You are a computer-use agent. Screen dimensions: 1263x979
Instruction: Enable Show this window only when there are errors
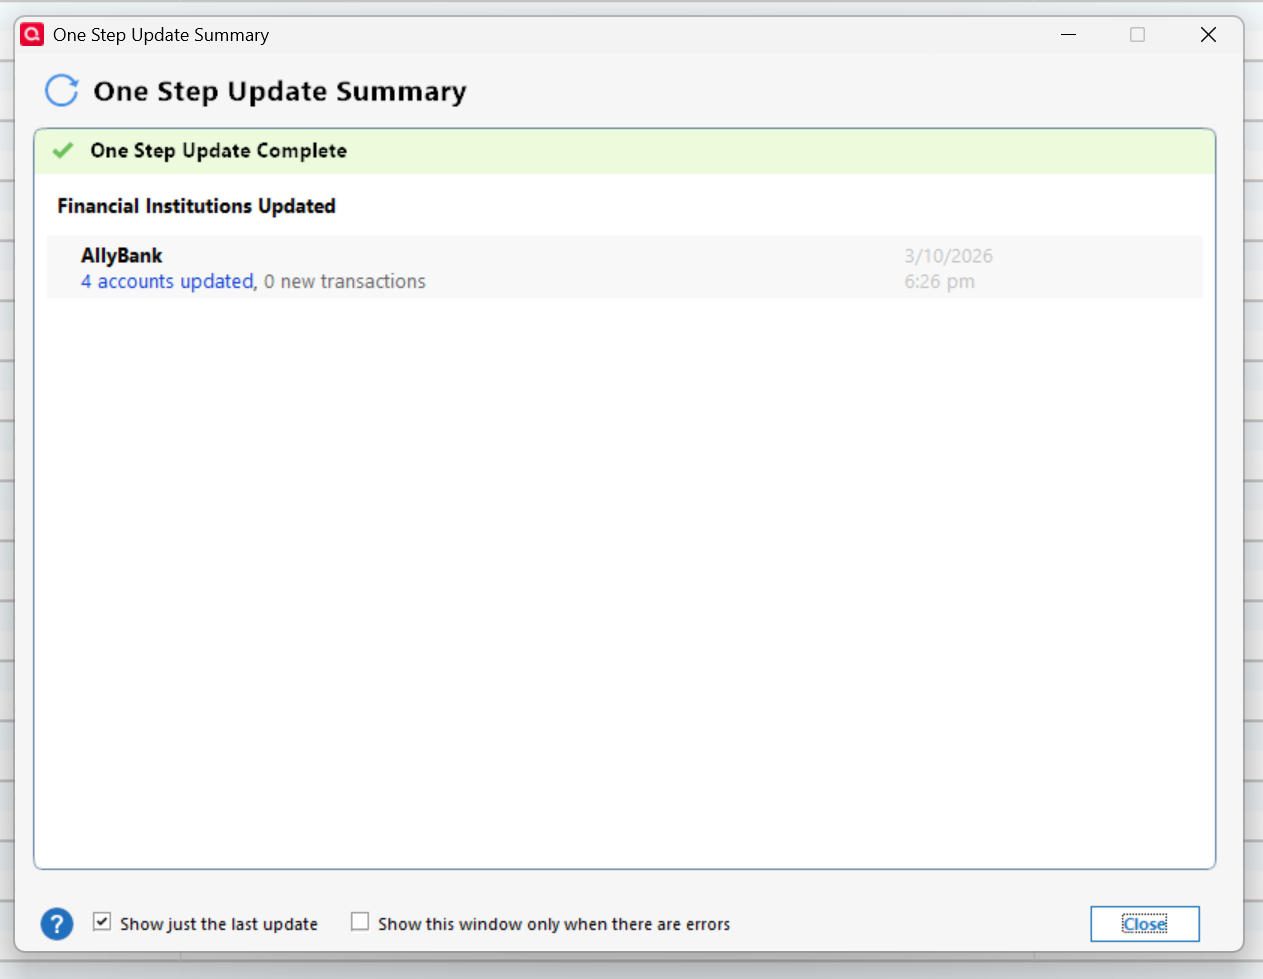click(x=360, y=922)
